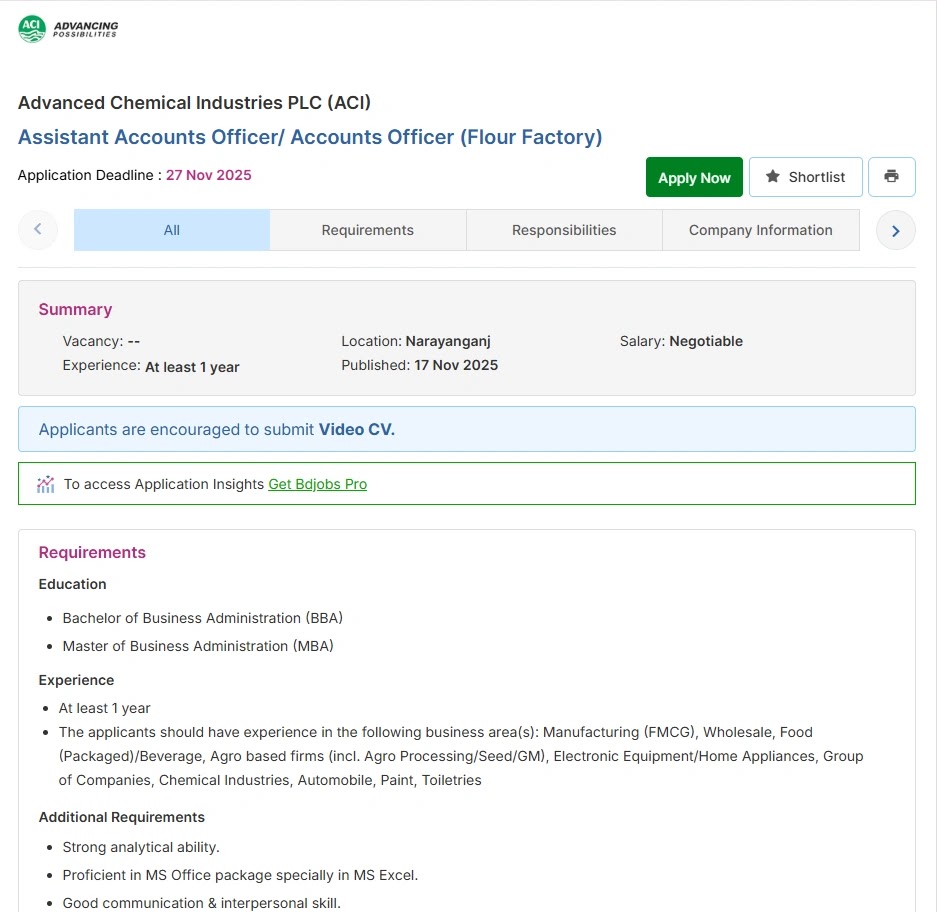Screen dimensions: 937x912
Task: Select the All tab
Action: coord(172,230)
